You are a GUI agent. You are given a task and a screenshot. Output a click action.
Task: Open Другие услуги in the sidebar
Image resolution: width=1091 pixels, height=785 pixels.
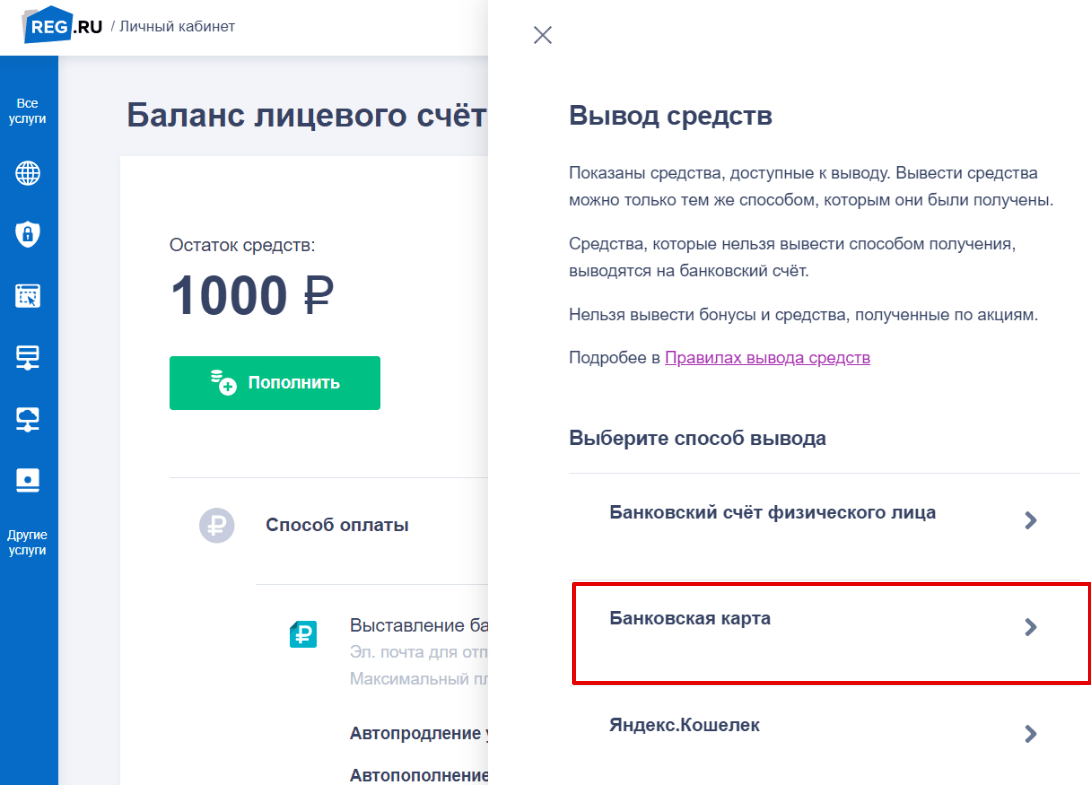tap(28, 542)
